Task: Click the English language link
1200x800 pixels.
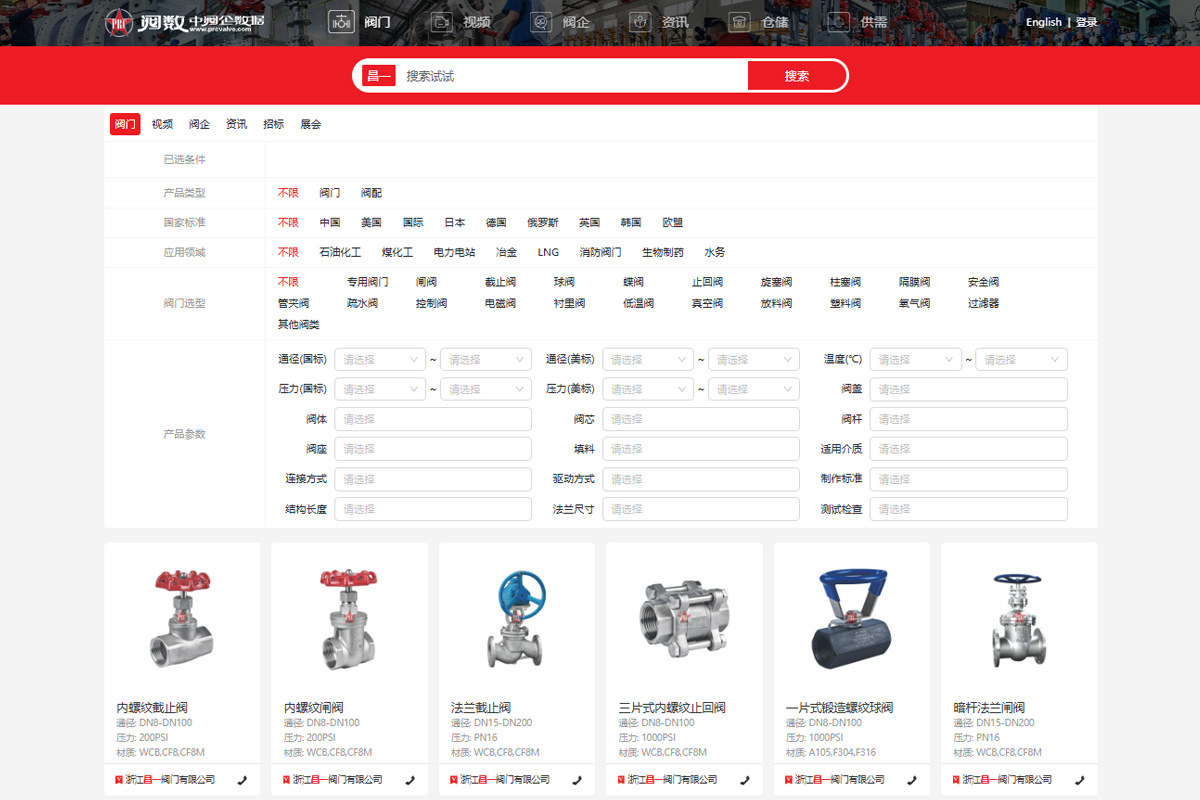Action: pyautogui.click(x=1043, y=22)
